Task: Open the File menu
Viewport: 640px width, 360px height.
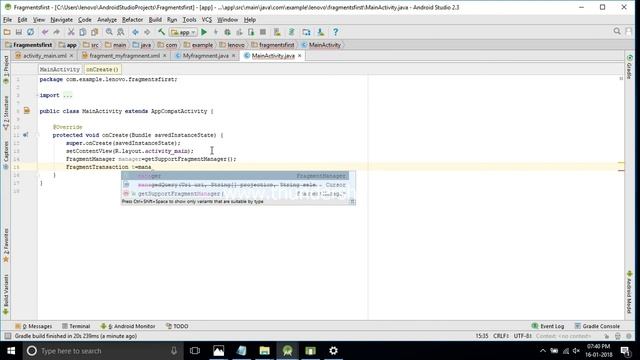Action: coord(7,20)
